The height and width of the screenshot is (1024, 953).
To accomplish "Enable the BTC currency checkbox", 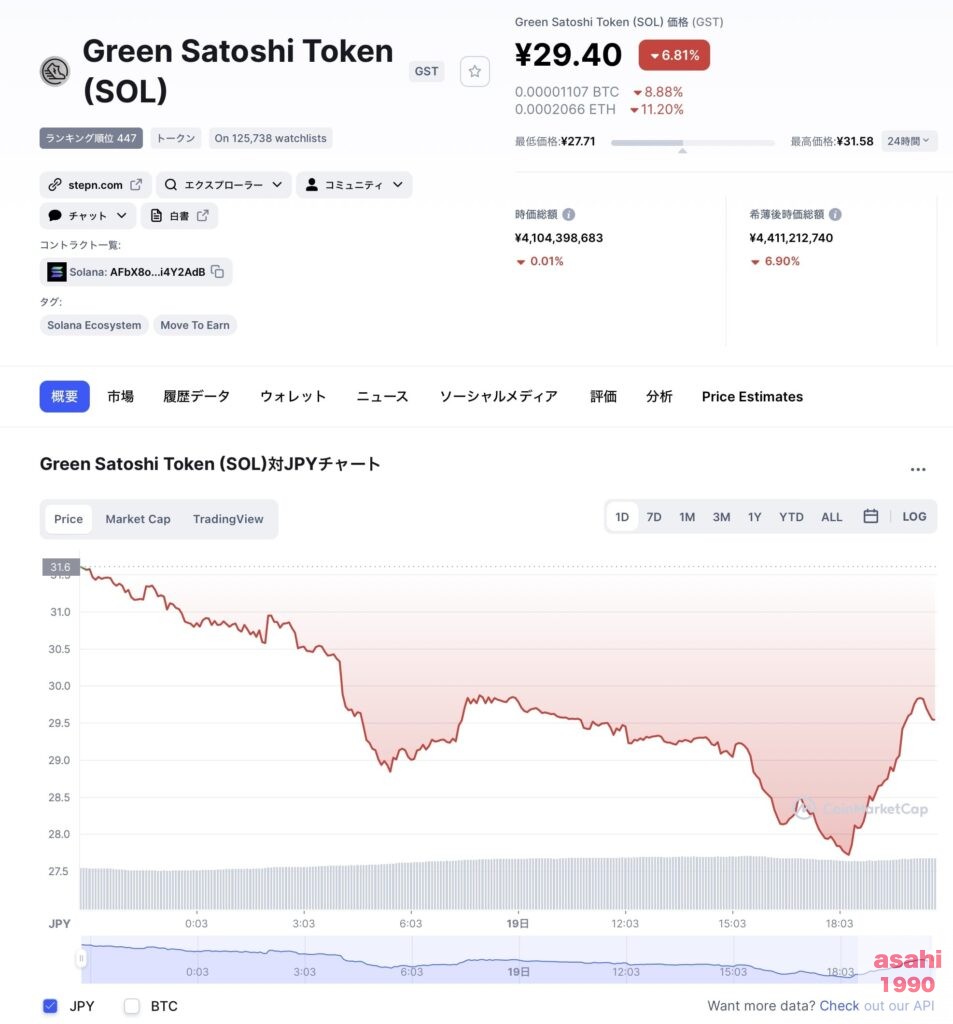I will tap(132, 1006).
